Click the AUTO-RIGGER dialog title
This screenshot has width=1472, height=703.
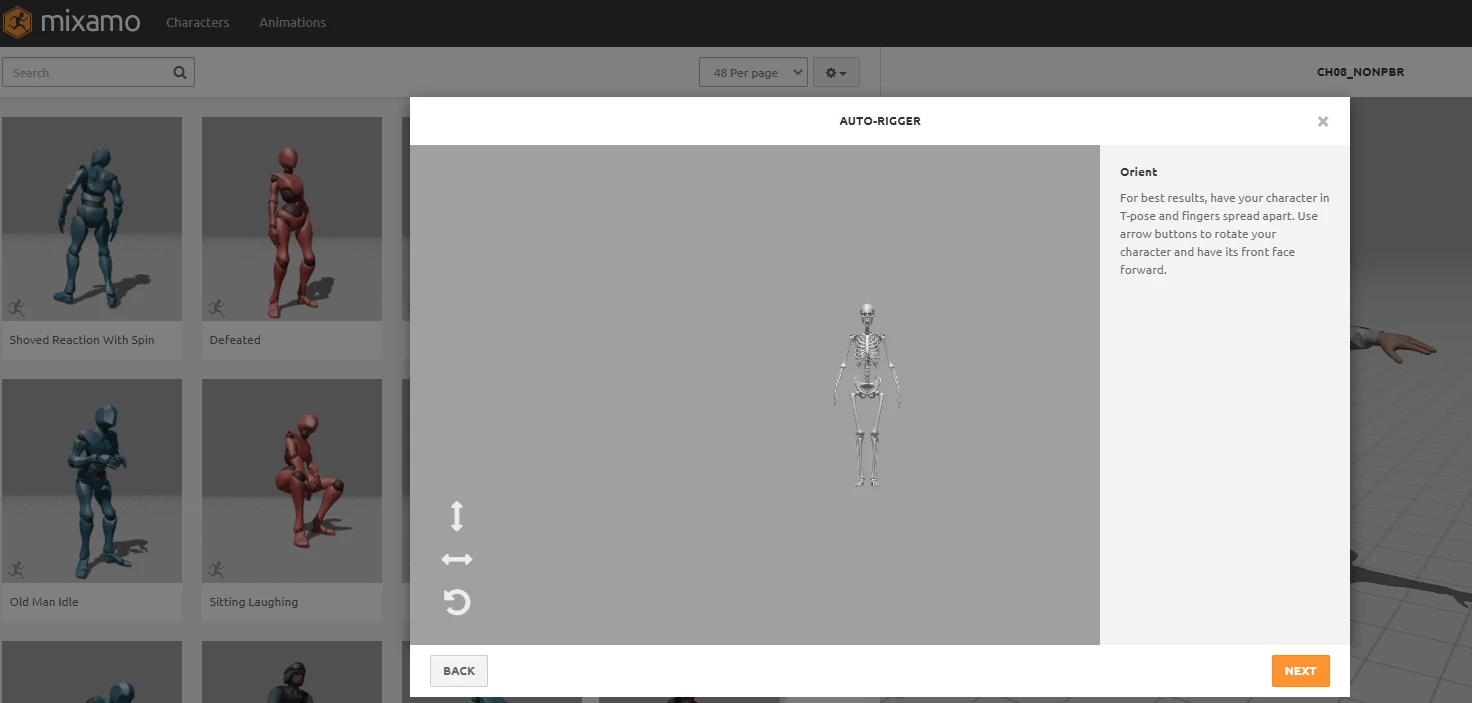(x=880, y=121)
